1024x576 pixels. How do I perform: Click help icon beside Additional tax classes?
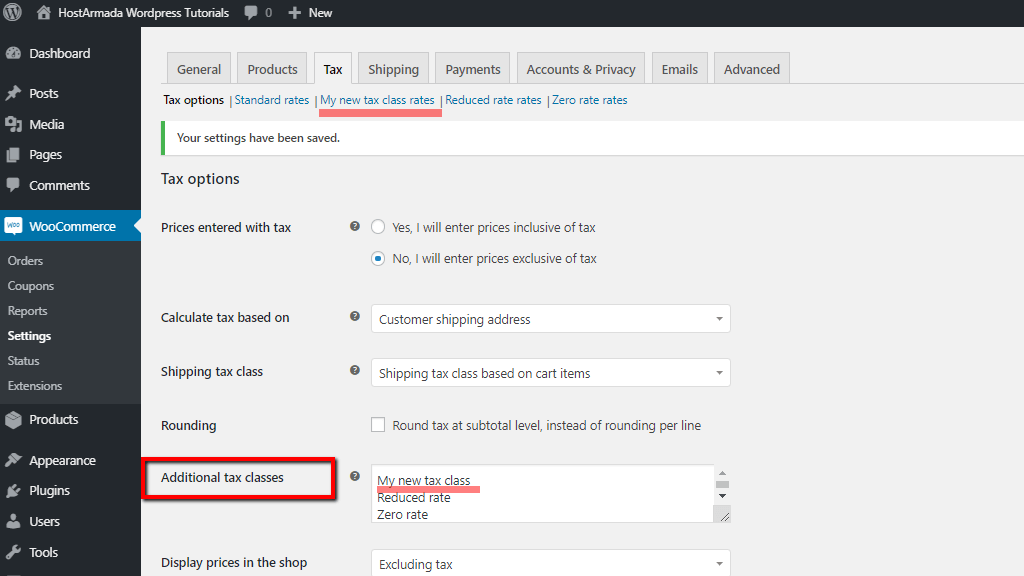point(355,476)
